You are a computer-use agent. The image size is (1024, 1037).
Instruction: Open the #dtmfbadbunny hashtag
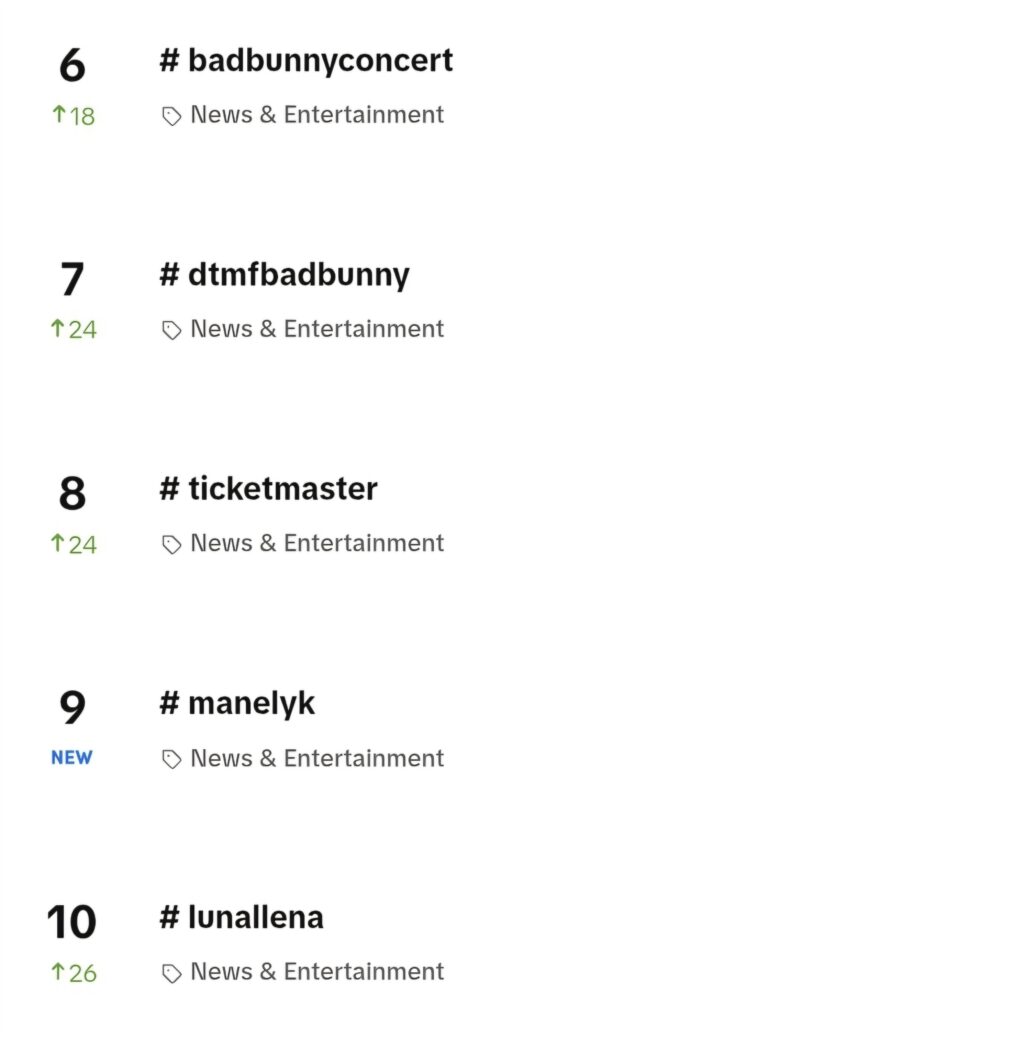coord(284,275)
